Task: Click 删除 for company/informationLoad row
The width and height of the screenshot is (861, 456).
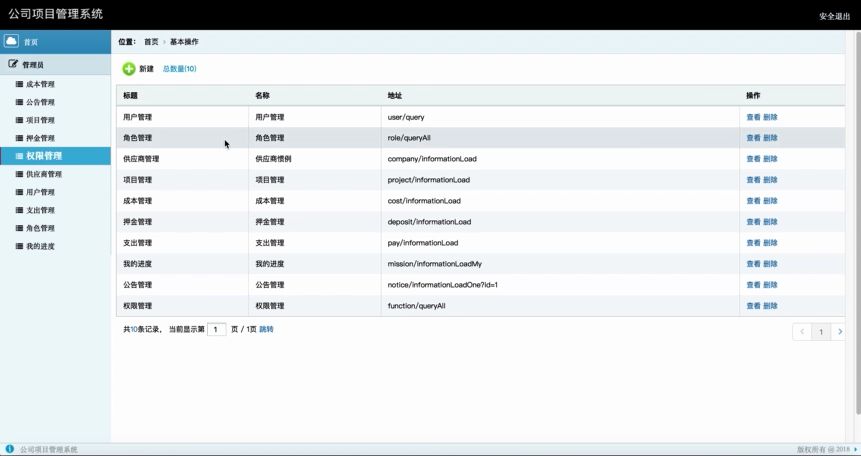Action: 770,159
